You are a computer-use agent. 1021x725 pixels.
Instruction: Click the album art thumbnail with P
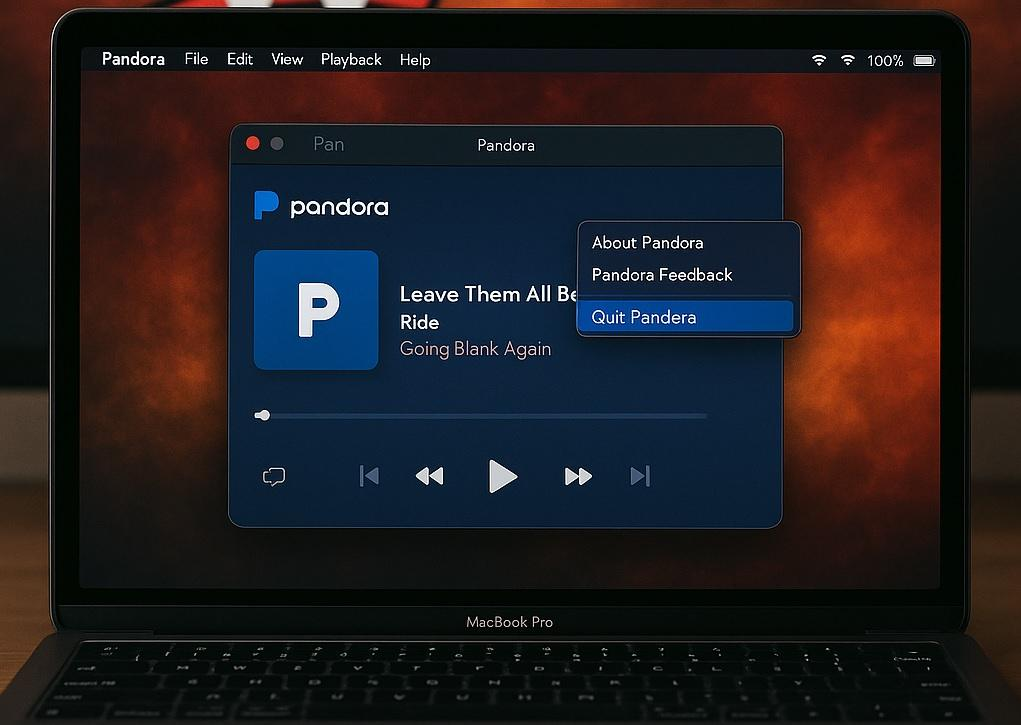[316, 310]
